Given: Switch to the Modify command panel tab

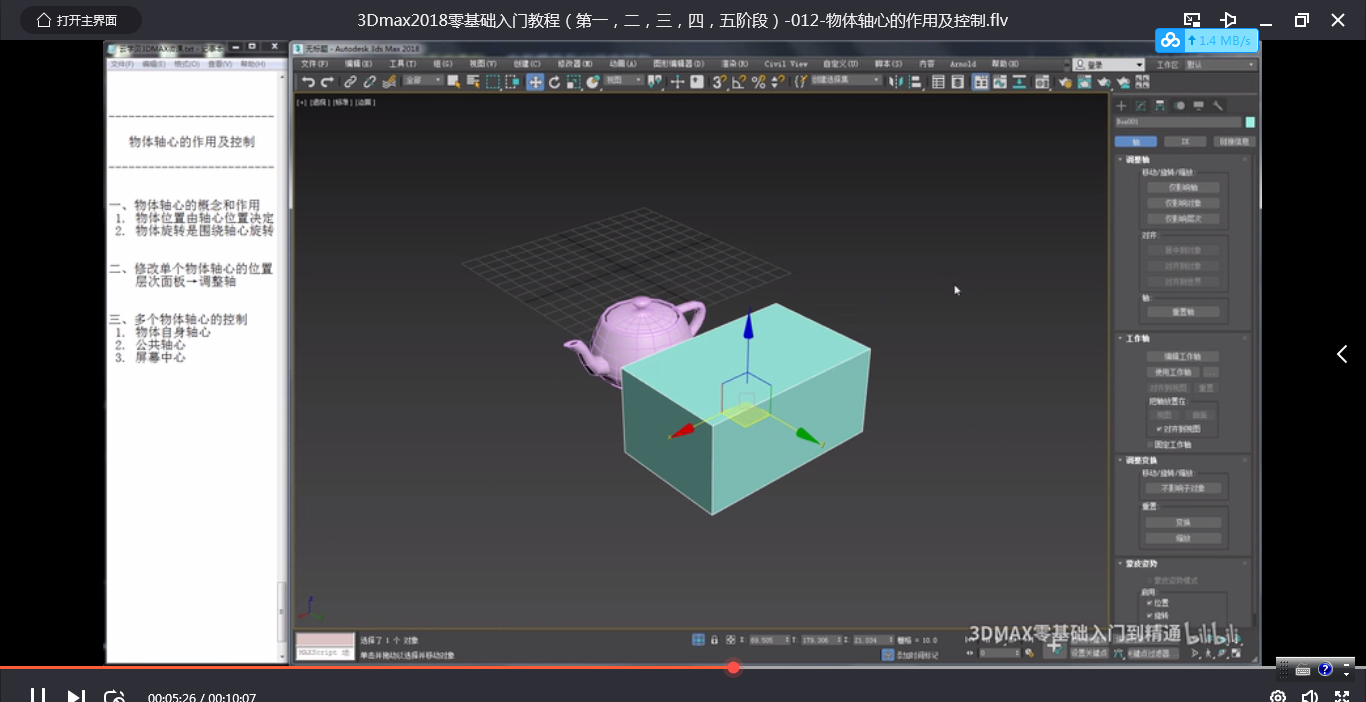Looking at the screenshot, I should 1140,106.
